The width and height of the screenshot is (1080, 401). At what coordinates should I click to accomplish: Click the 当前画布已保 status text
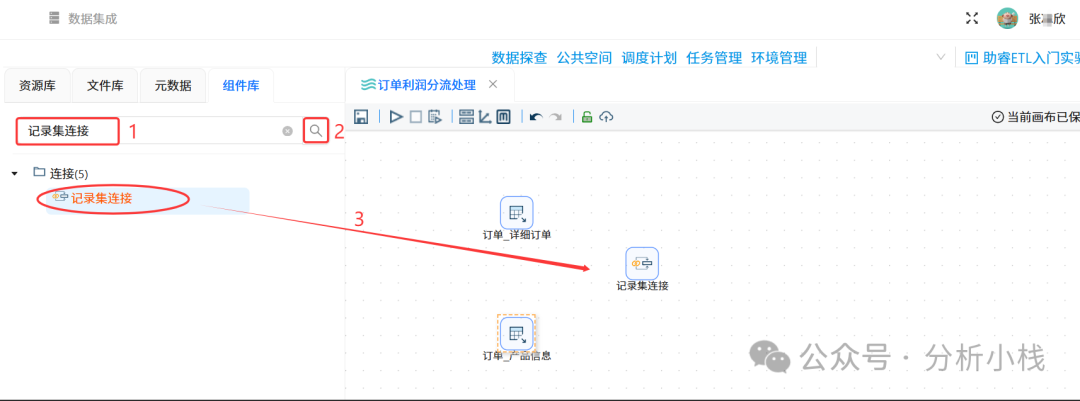coord(1043,117)
